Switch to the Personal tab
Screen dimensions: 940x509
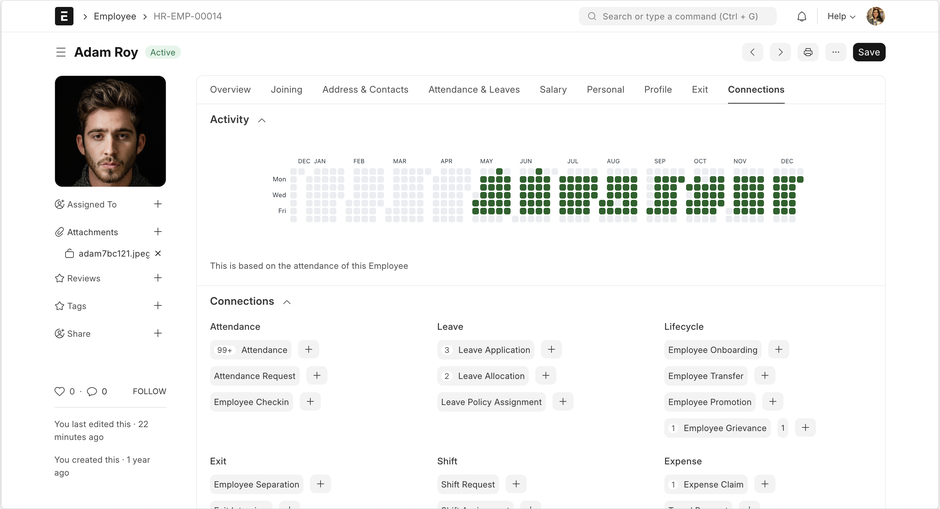coord(605,89)
